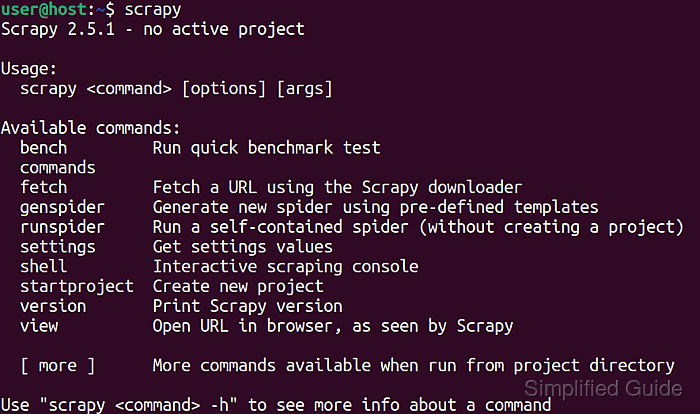Viewport: 700px width, 414px height.
Task: Click the 'bench' command name
Action: [x=43, y=148]
